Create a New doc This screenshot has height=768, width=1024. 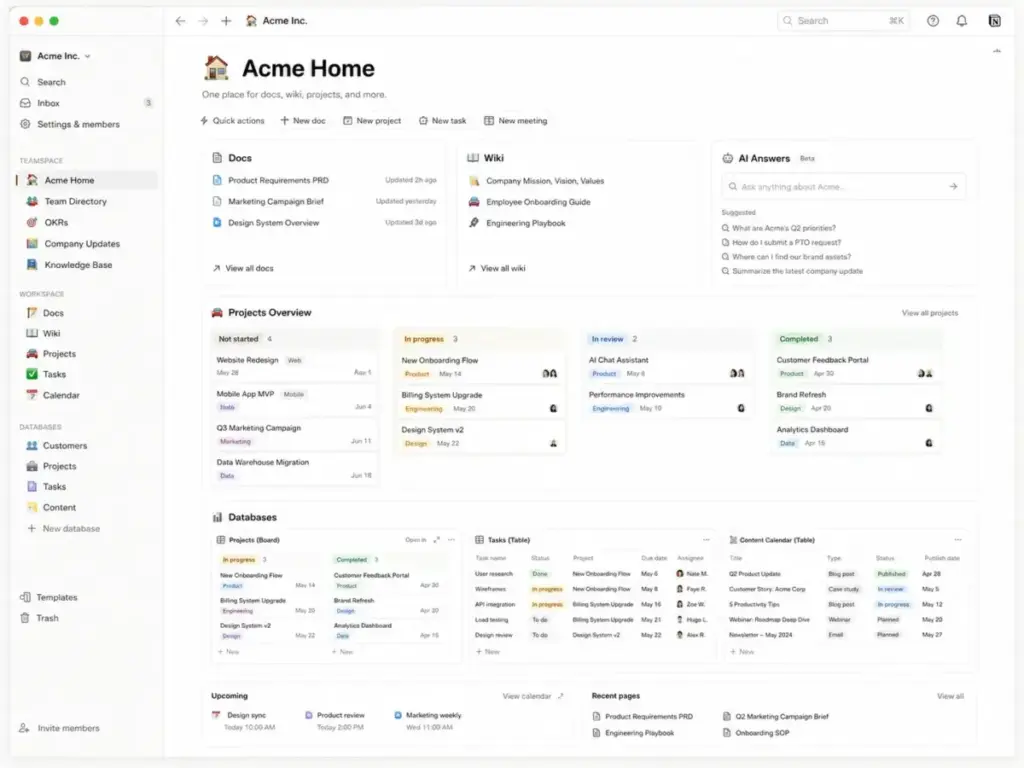point(303,121)
